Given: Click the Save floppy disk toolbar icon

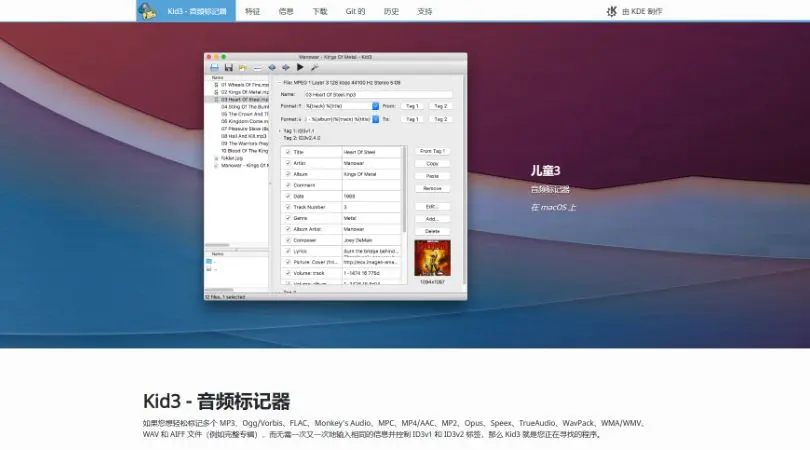Looking at the screenshot, I should (228, 68).
